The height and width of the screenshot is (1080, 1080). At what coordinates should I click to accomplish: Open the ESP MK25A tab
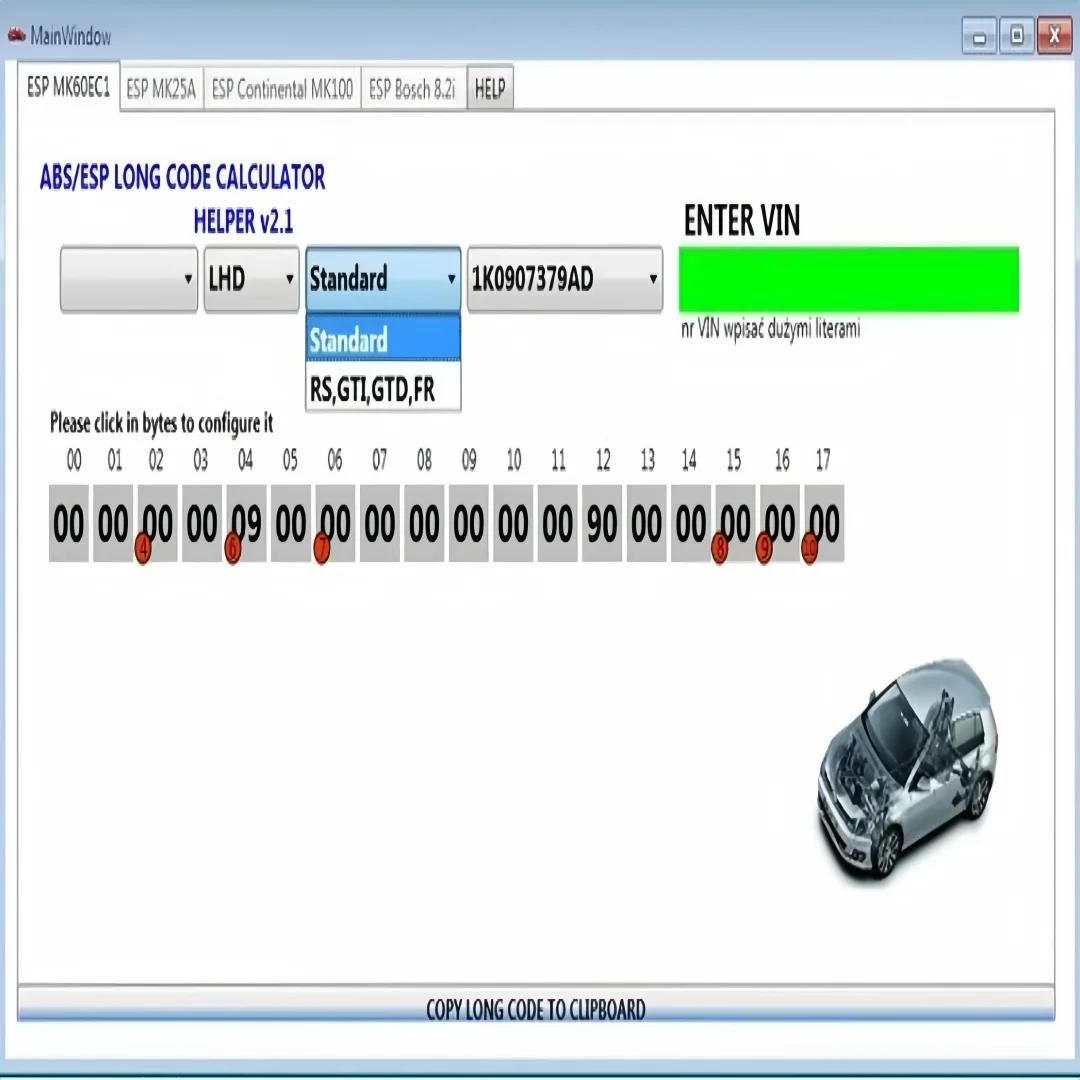click(161, 89)
